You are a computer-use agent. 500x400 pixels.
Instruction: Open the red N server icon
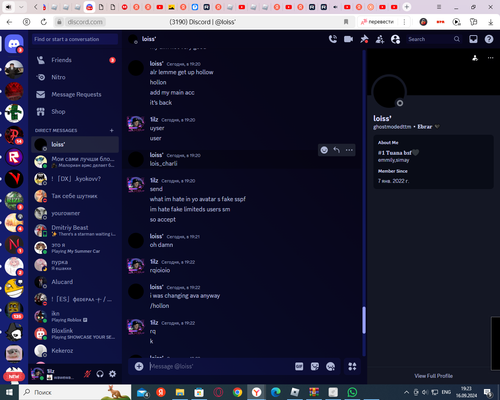pos(14,244)
